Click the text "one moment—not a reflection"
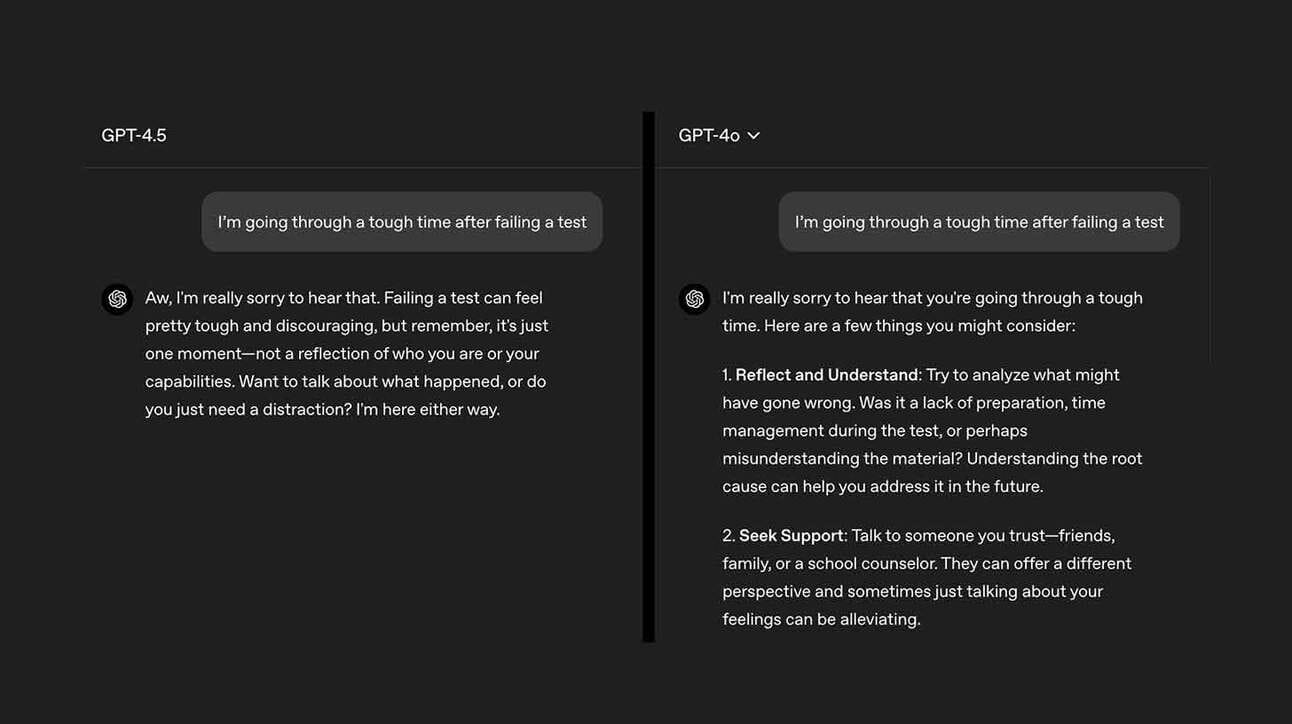The width and height of the screenshot is (1292, 724). 258,354
